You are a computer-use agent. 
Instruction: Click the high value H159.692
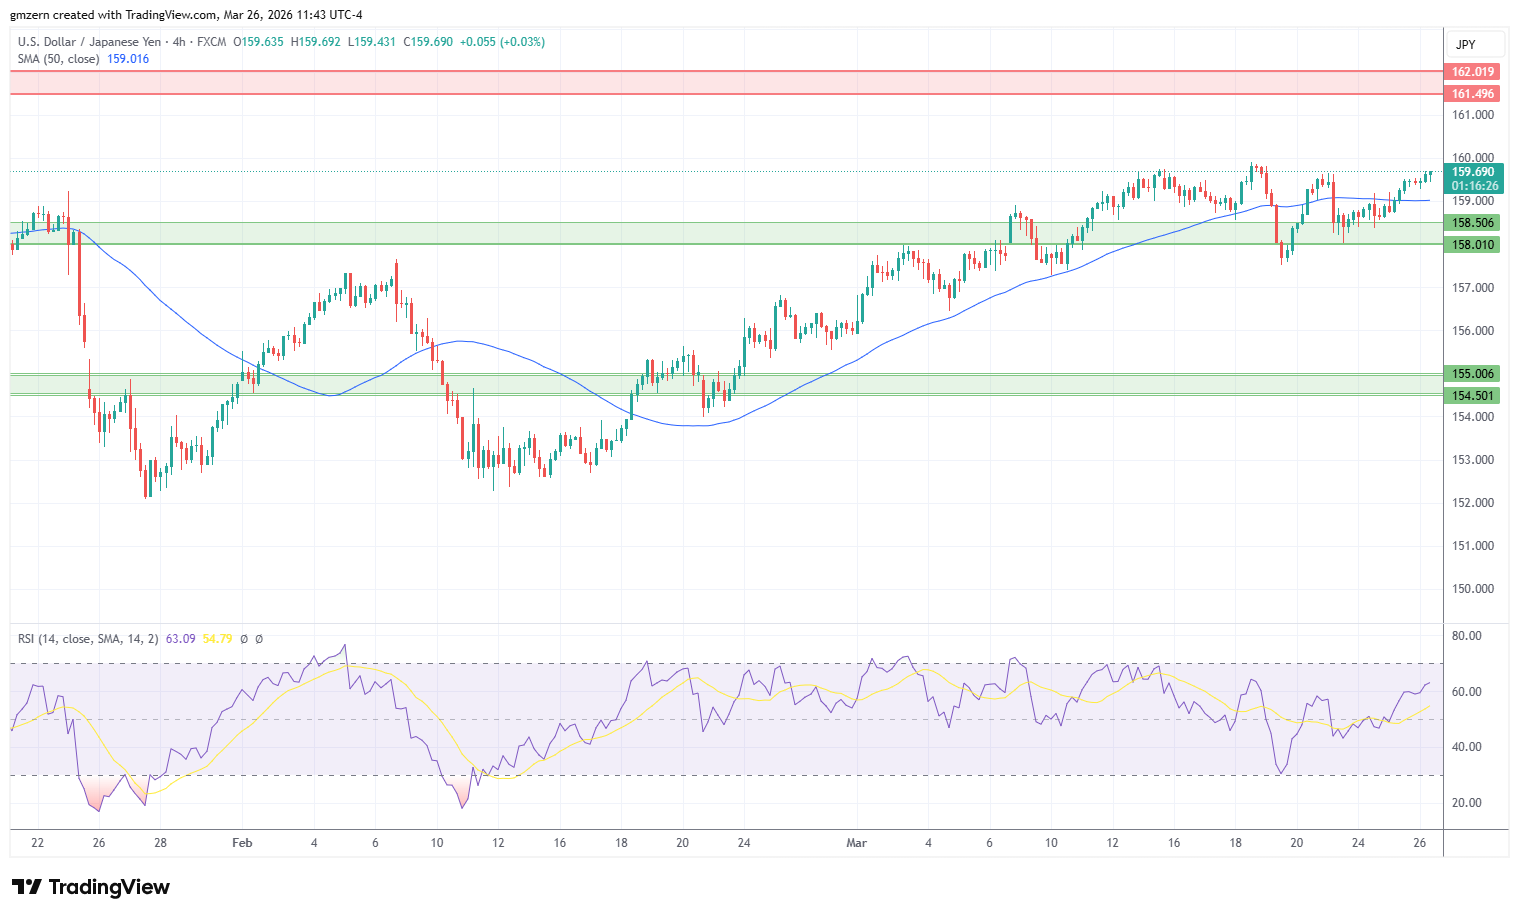(316, 42)
